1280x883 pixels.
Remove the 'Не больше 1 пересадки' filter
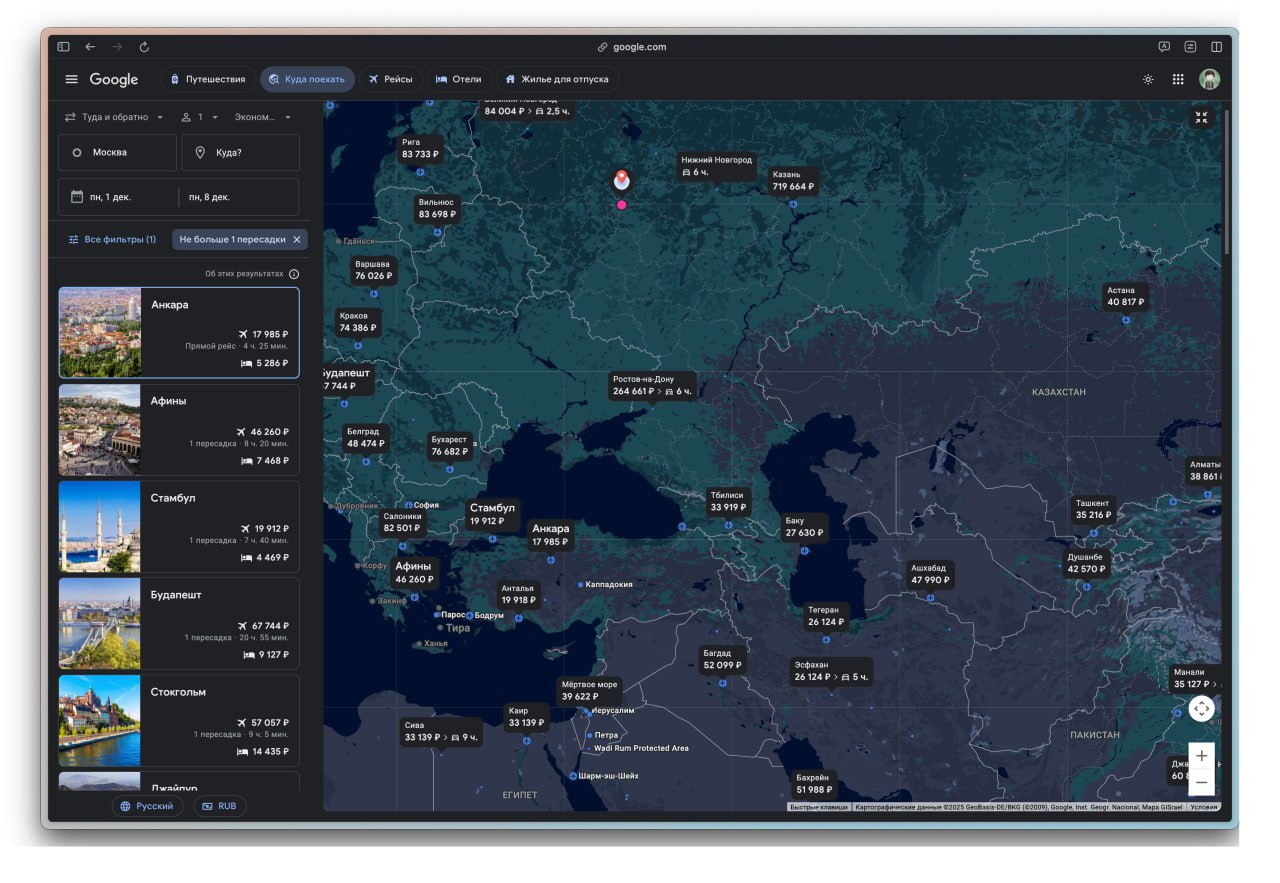pyautogui.click(x=297, y=240)
